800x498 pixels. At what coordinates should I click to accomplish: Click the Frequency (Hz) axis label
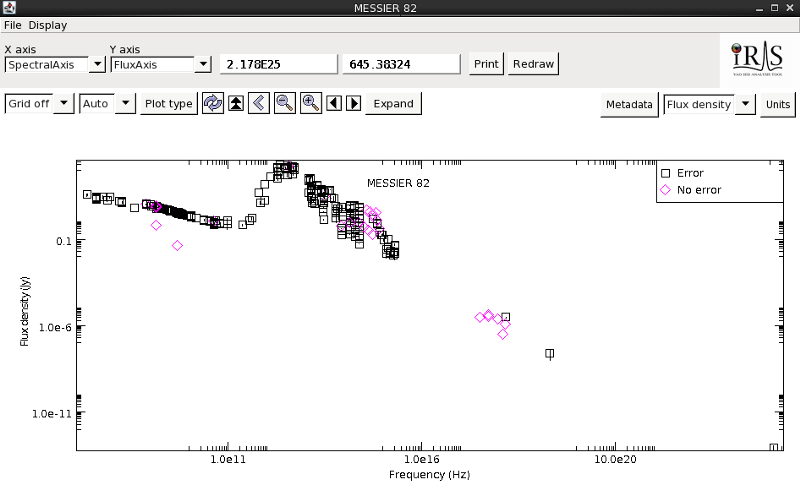(x=430, y=475)
